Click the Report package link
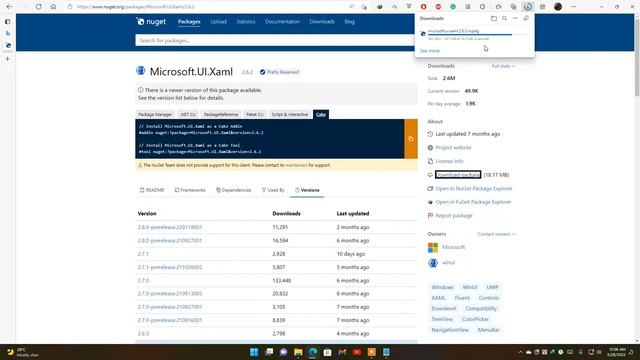The width and height of the screenshot is (640, 360). tap(454, 216)
